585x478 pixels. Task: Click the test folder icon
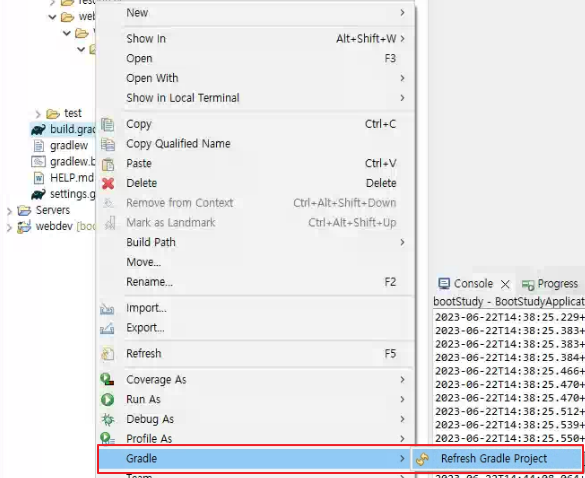[53, 113]
